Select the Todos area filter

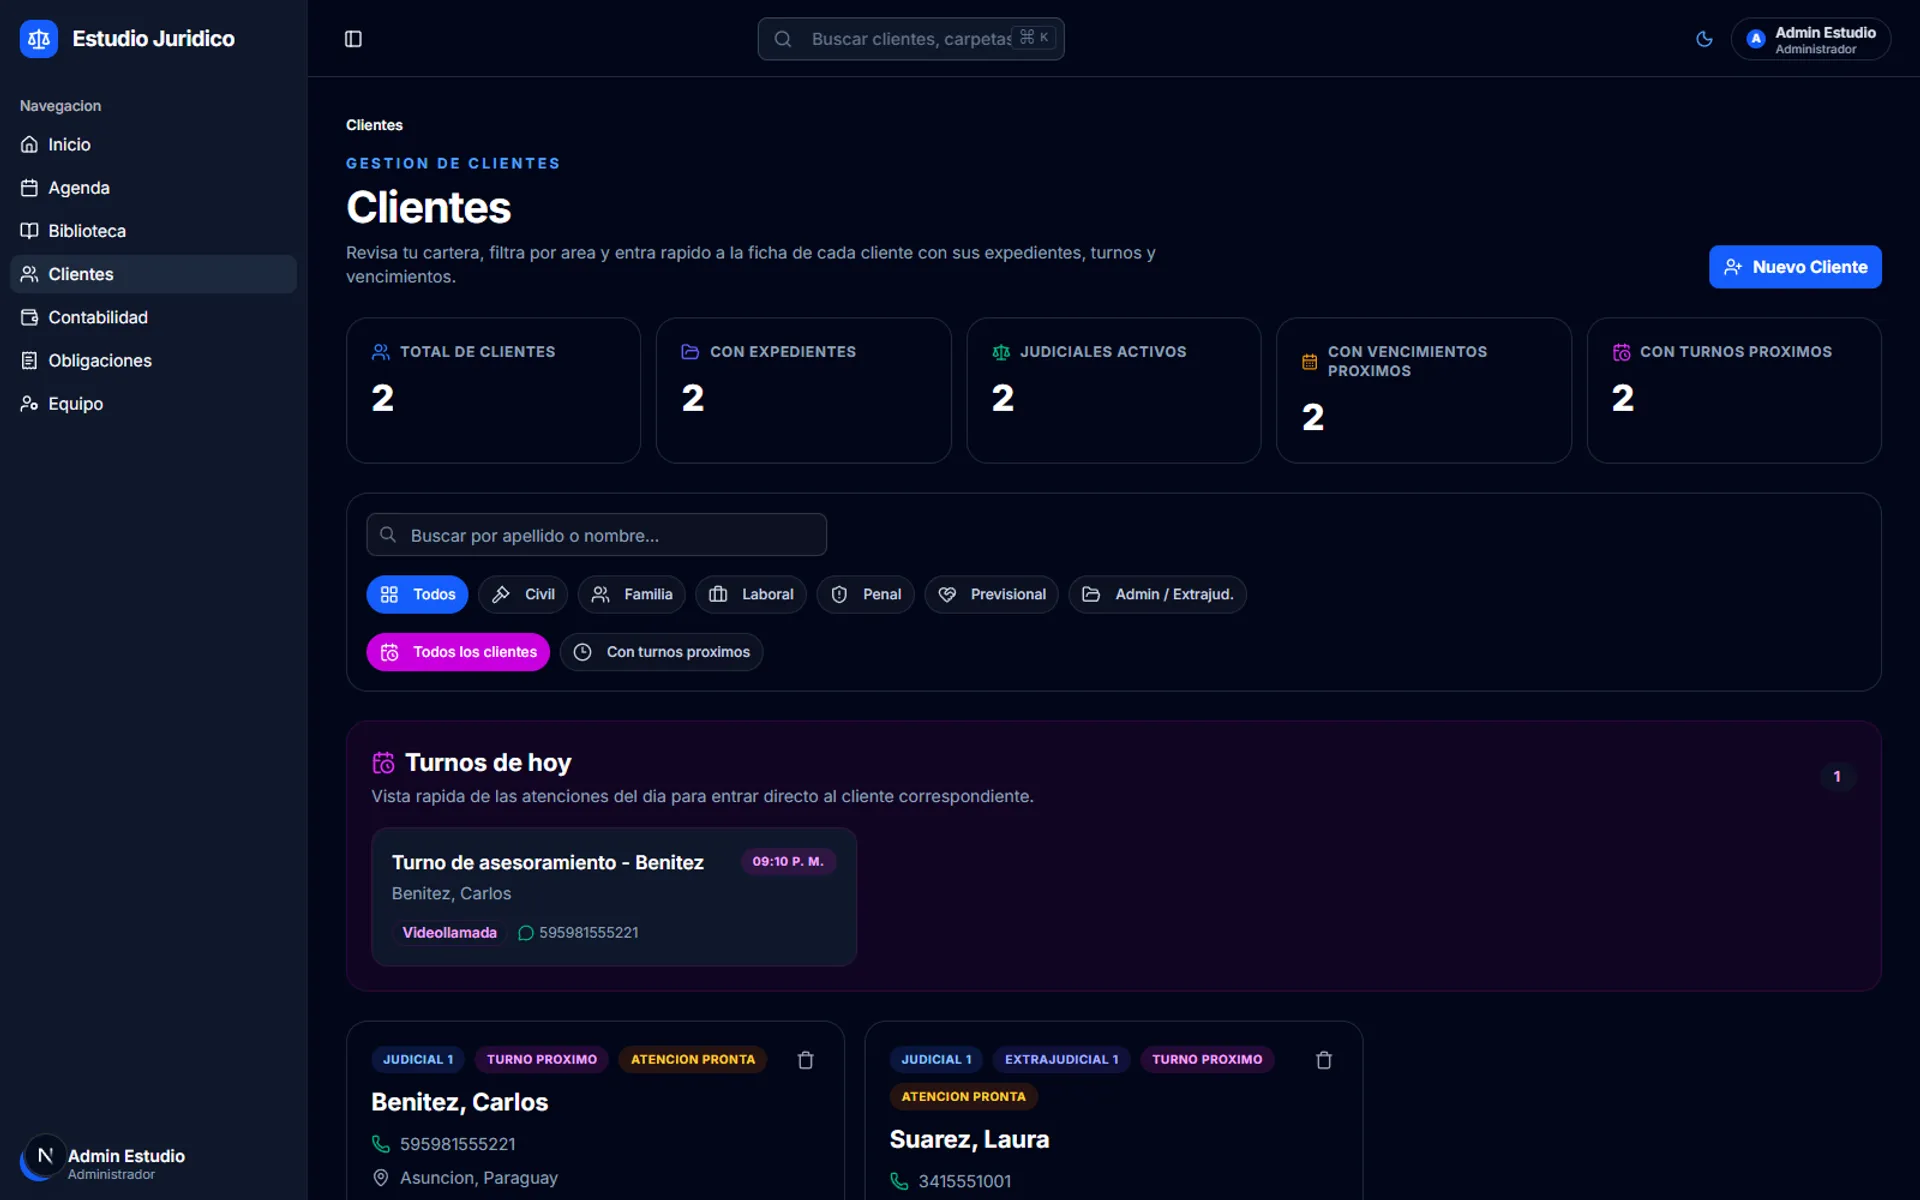click(x=417, y=594)
